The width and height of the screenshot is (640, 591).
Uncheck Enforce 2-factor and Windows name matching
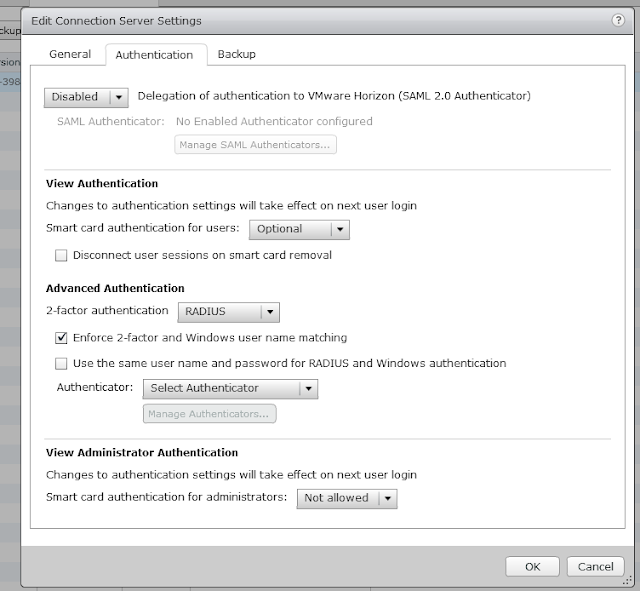click(x=62, y=338)
